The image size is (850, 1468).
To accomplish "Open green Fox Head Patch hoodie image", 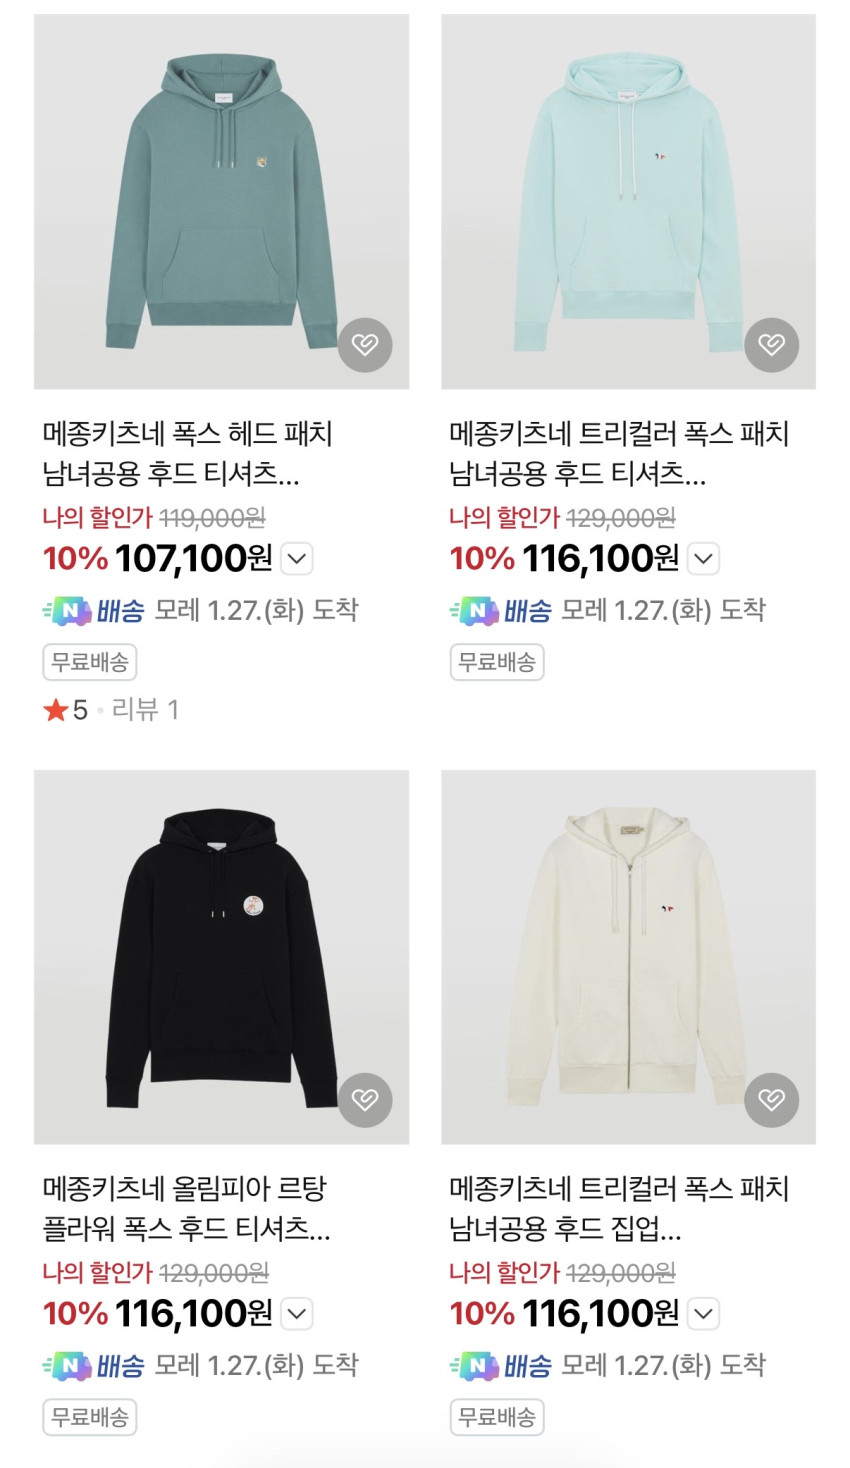I will [x=221, y=200].
